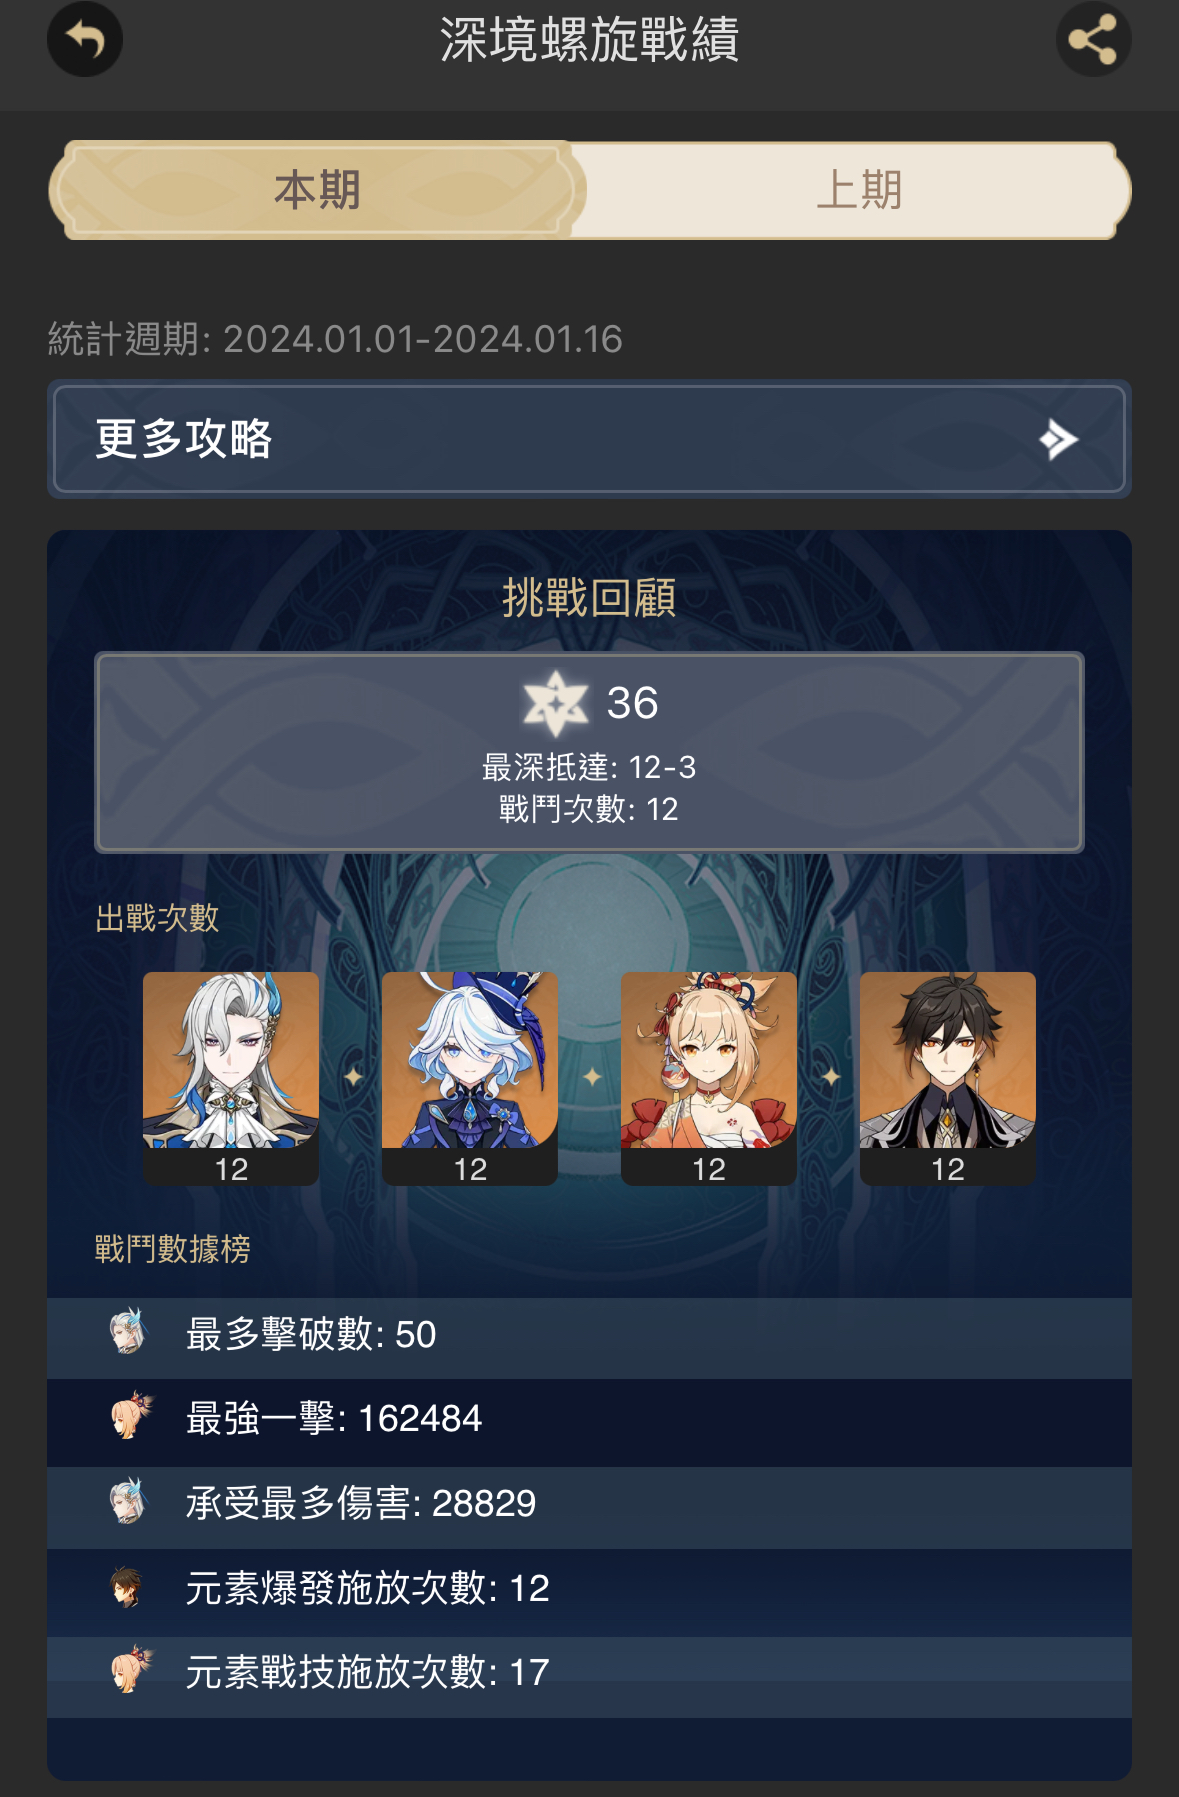This screenshot has width=1179, height=1797.
Task: Select Furina's character portrait
Action: (470, 1078)
